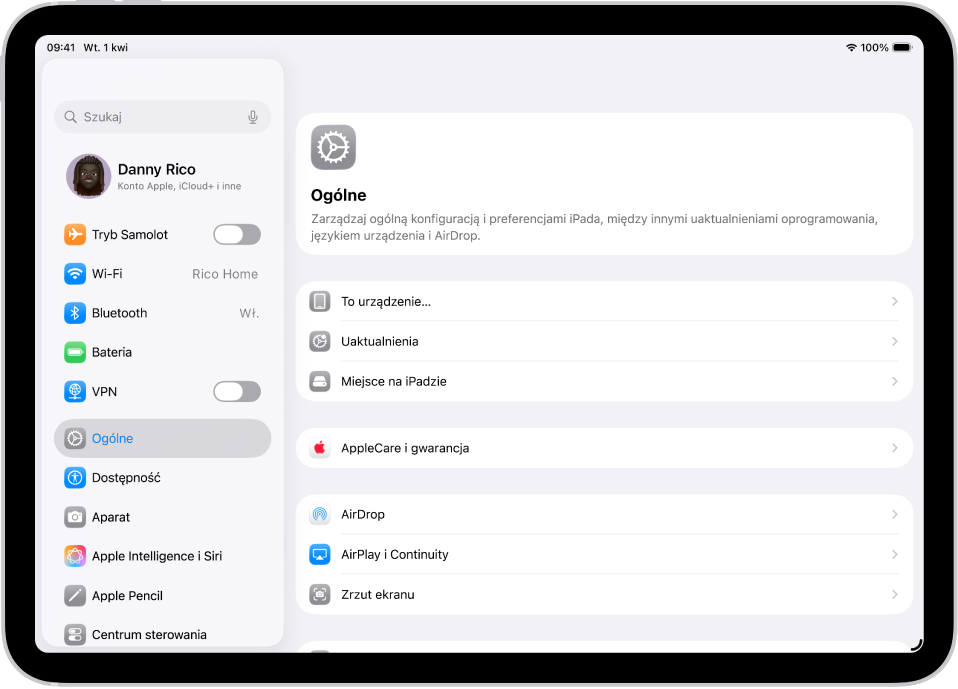Tap the Apple Pencil icon

[75, 596]
